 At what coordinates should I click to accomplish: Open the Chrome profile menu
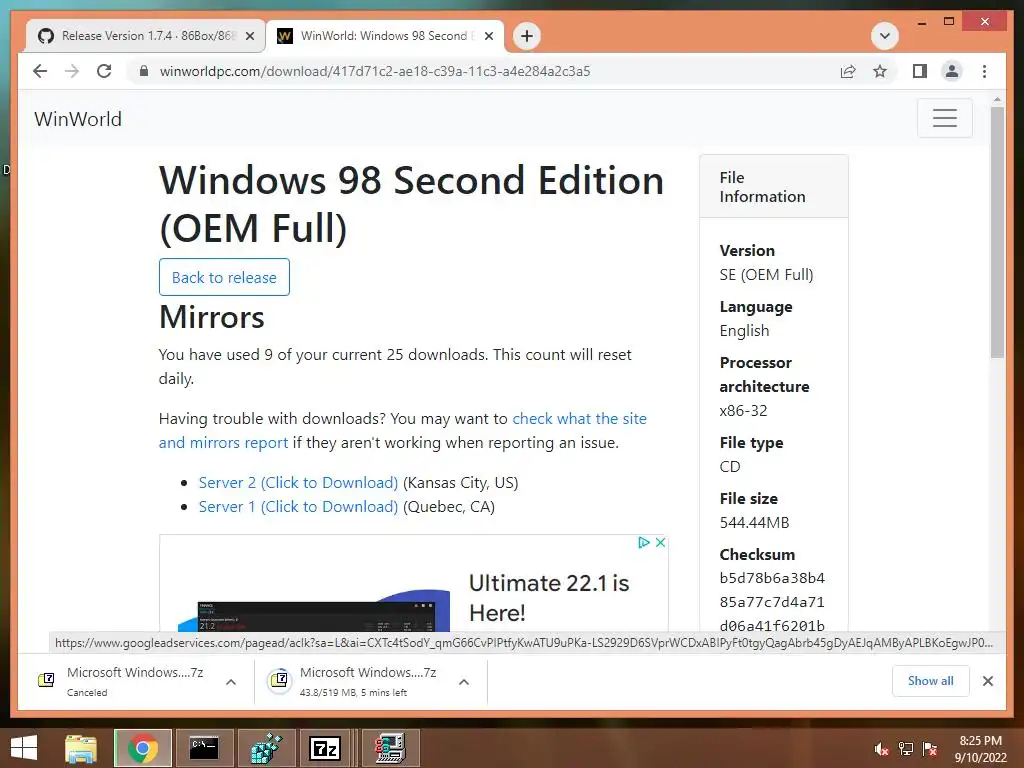click(x=952, y=71)
